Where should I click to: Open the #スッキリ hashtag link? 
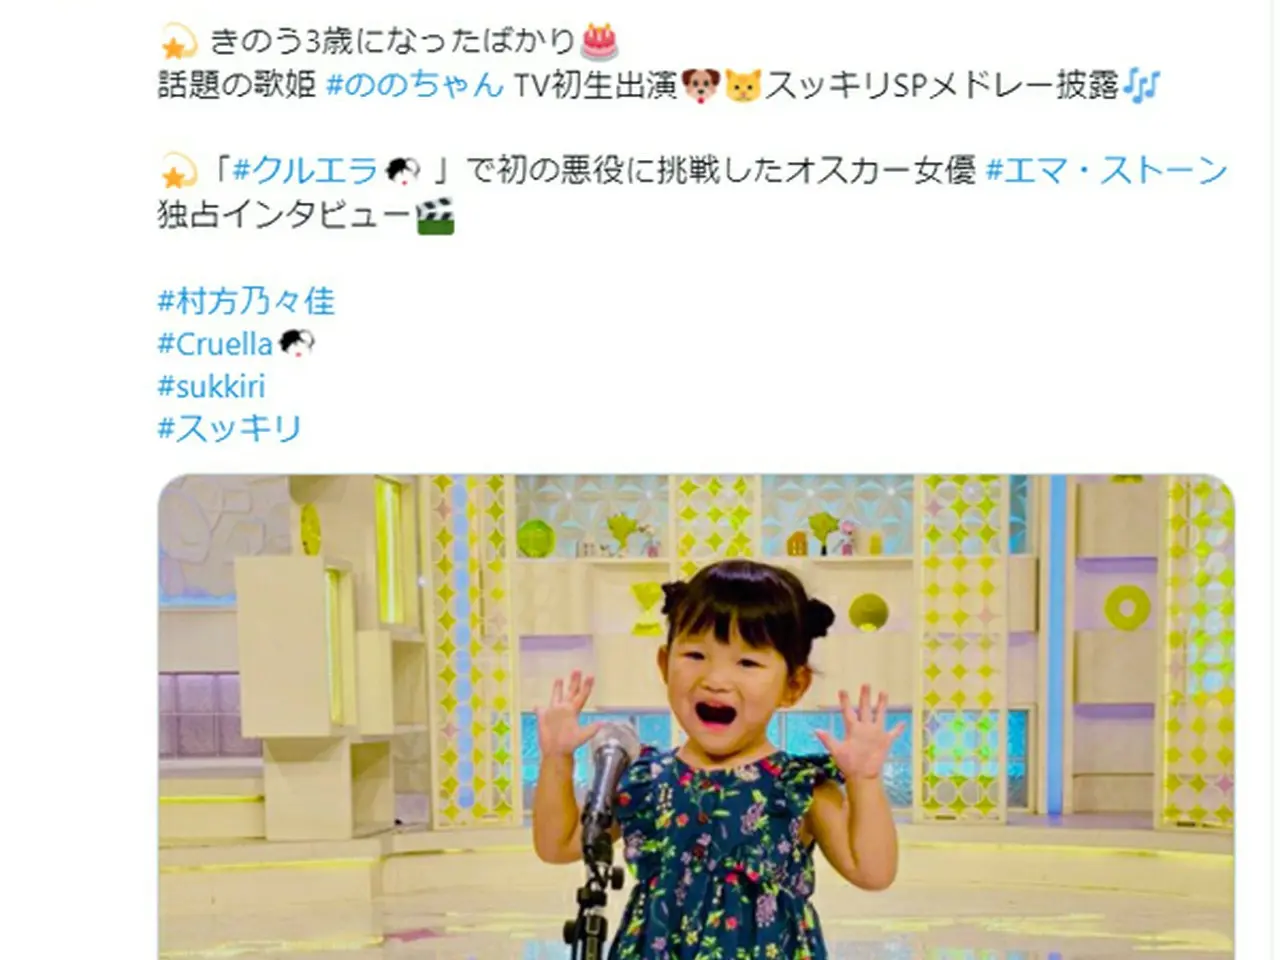pyautogui.click(x=230, y=428)
